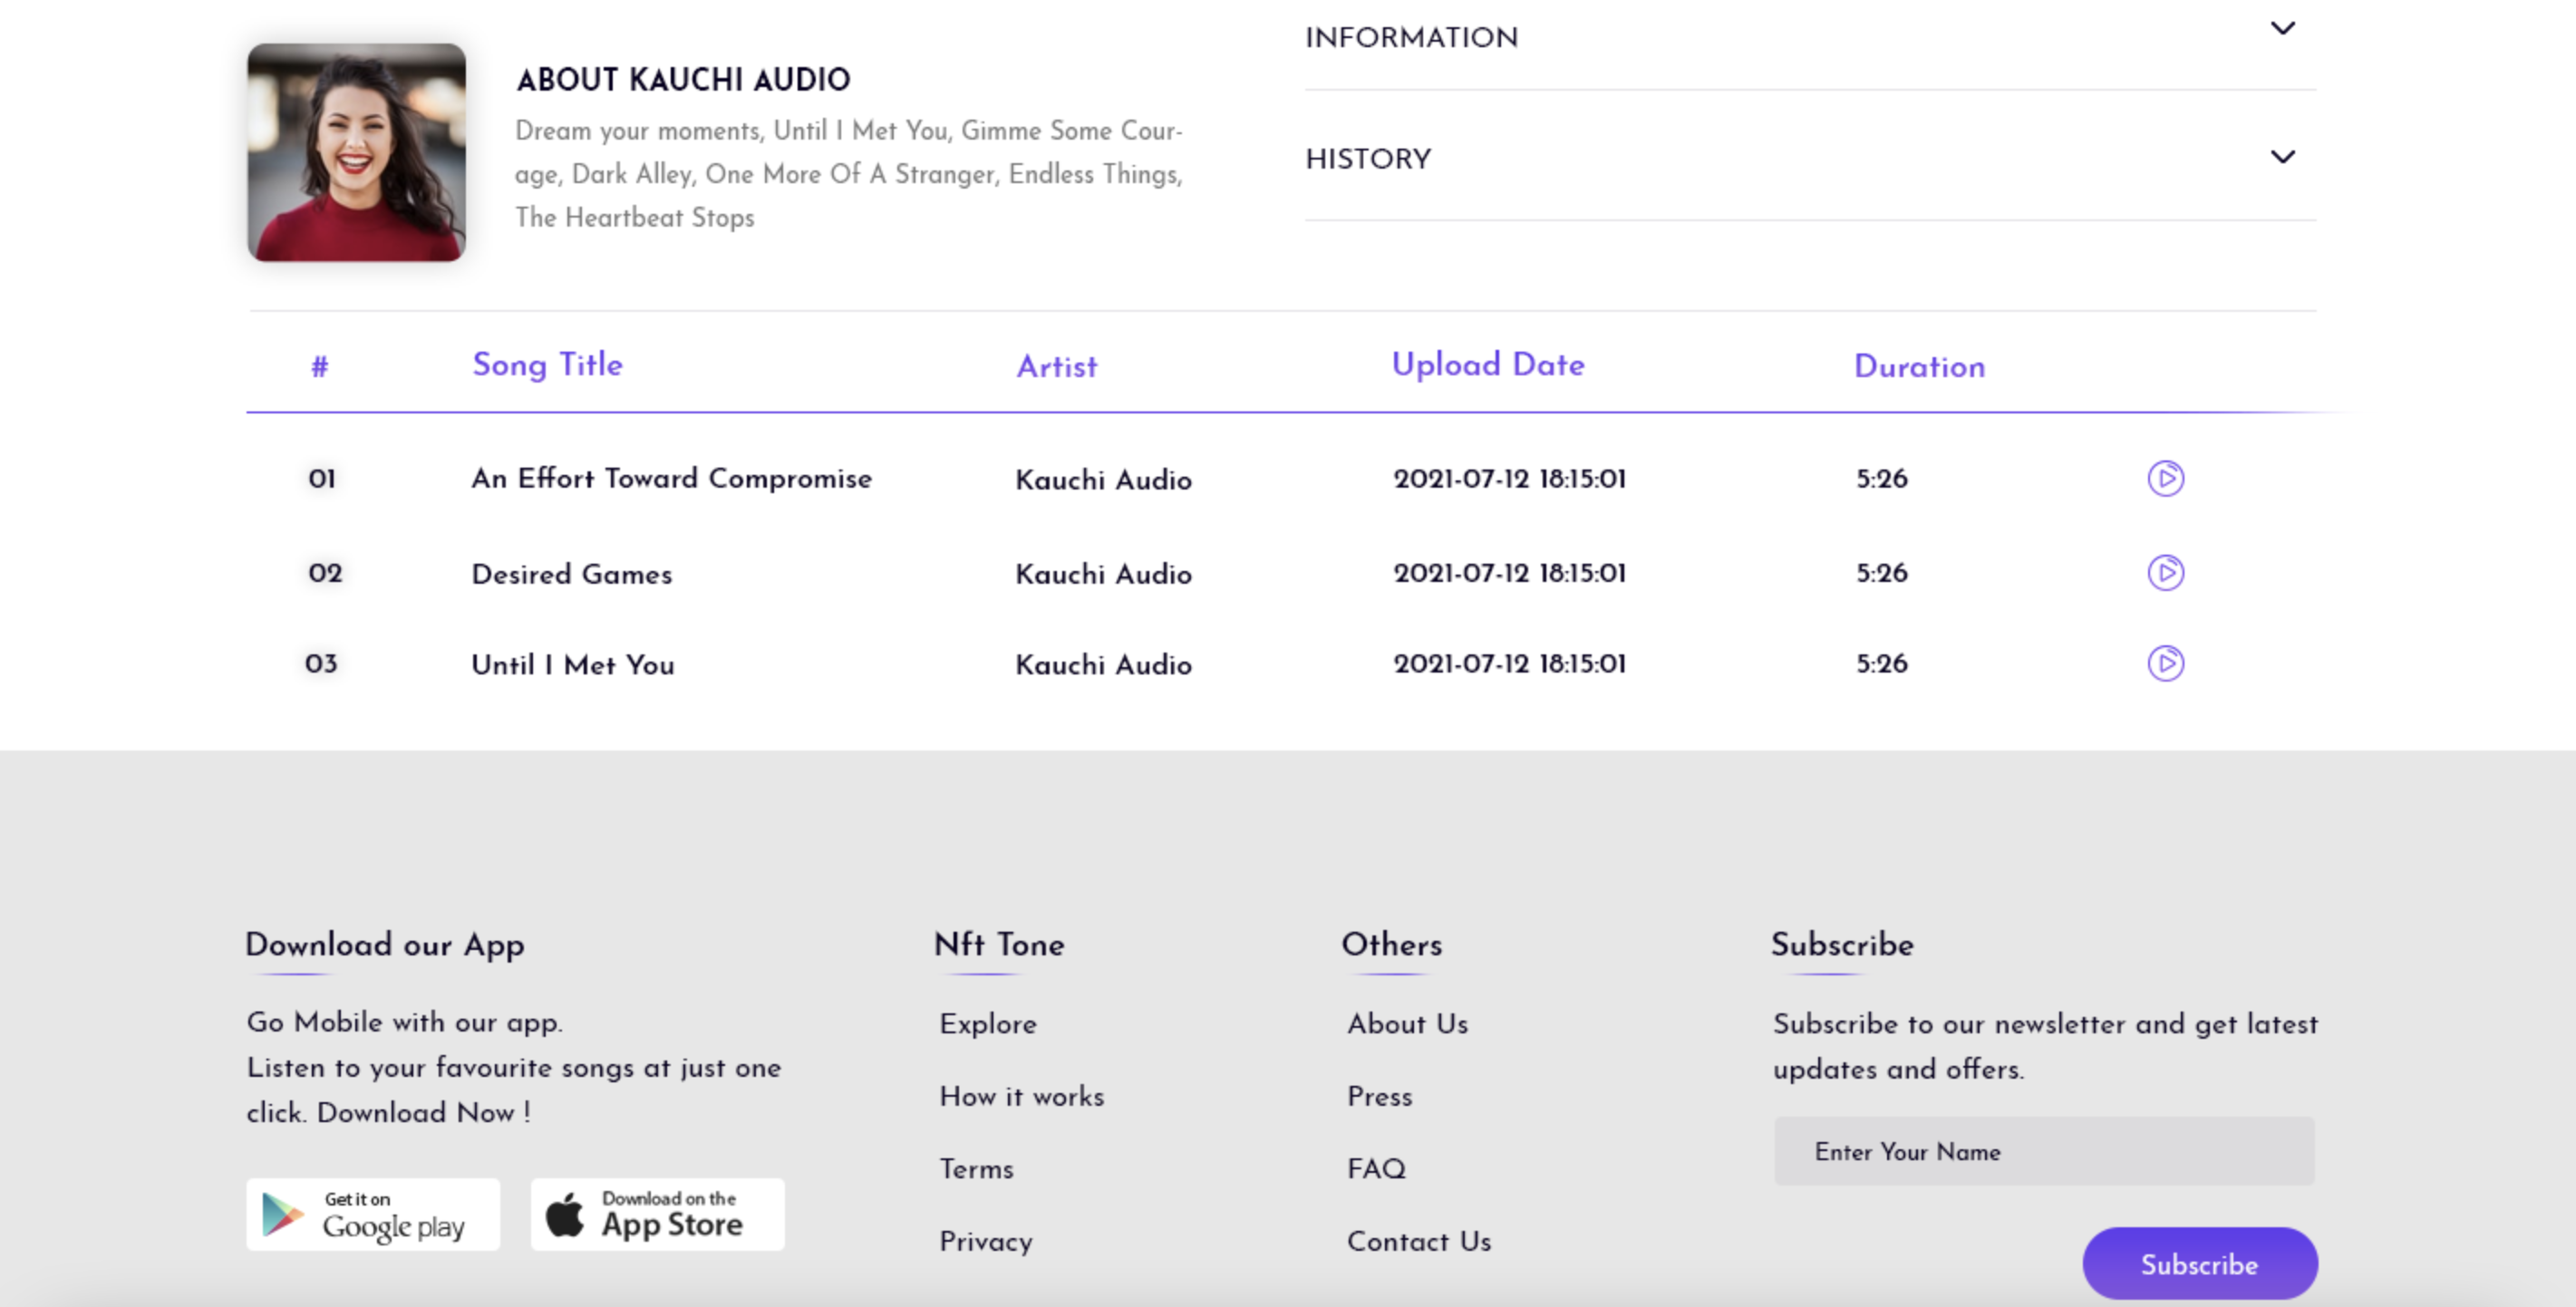The image size is (2576, 1307).
Task: Click the Kauchi Audio profile photo
Action: tap(356, 152)
